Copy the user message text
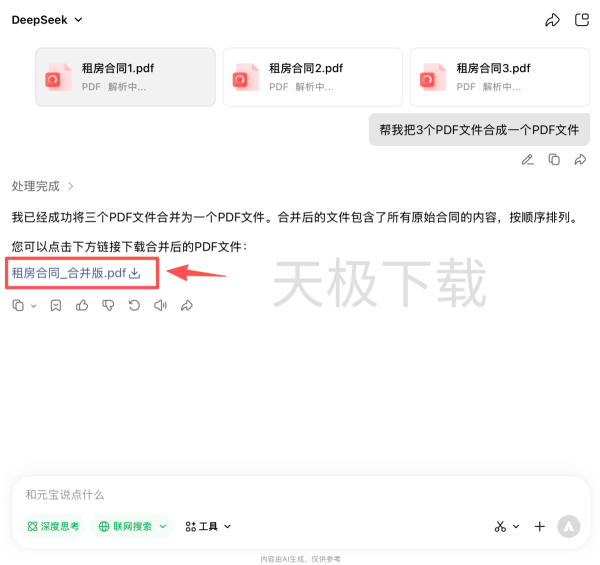Image resolution: width=600 pixels, height=565 pixels. tap(554, 159)
